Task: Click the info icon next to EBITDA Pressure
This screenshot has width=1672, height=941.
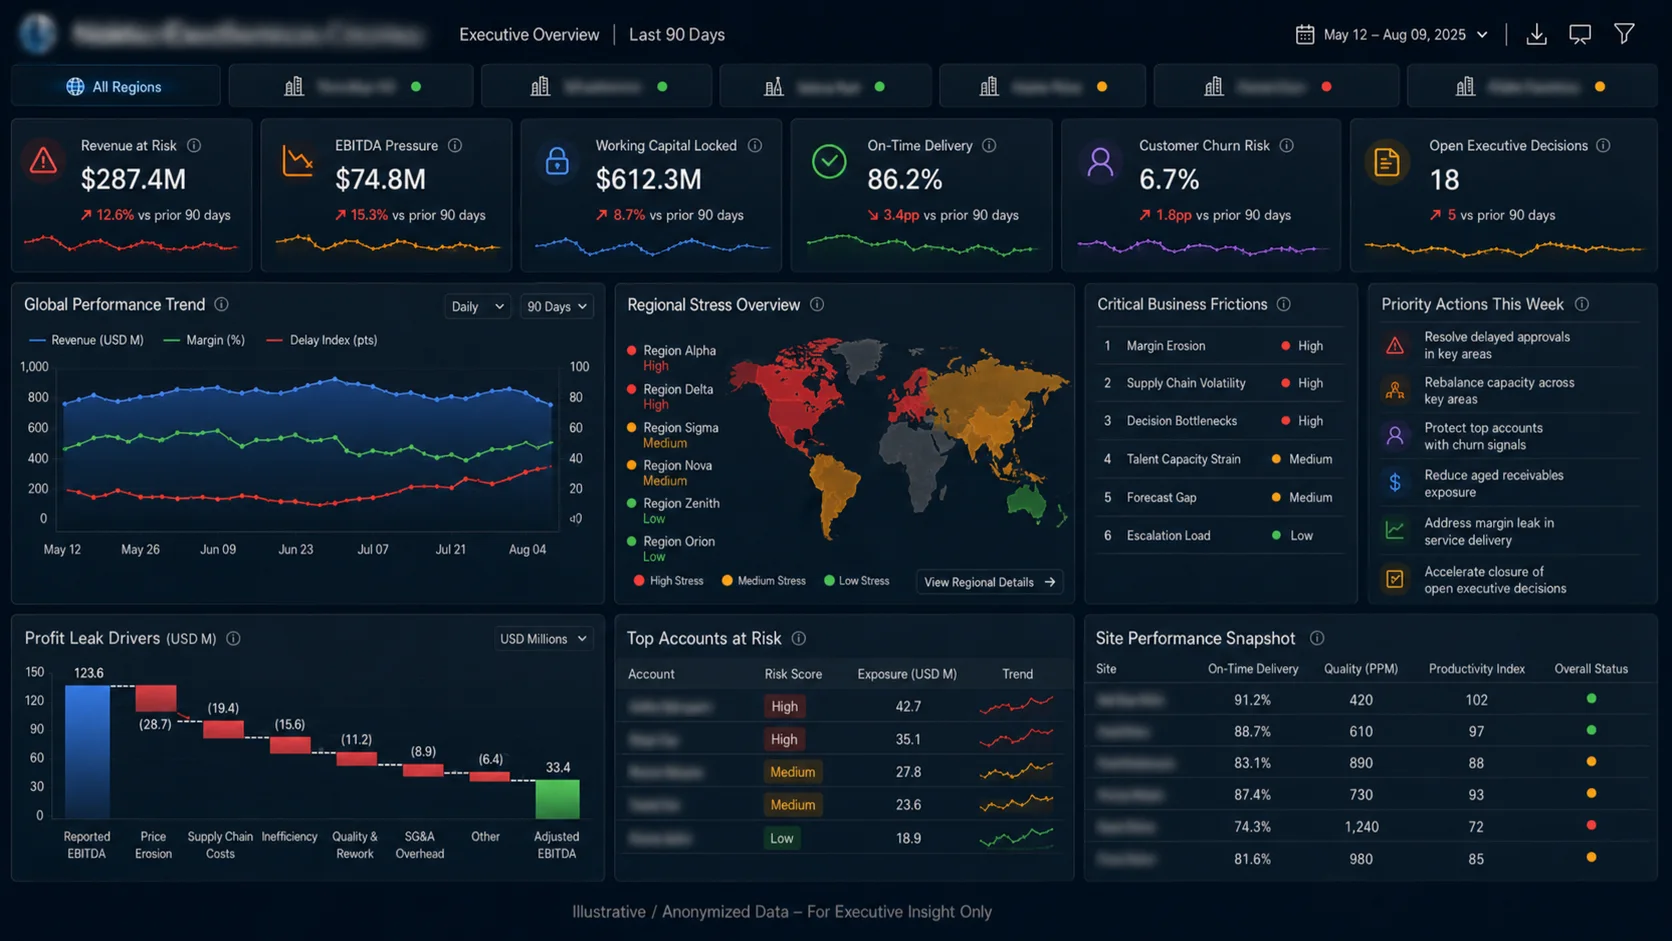Action: (x=455, y=146)
